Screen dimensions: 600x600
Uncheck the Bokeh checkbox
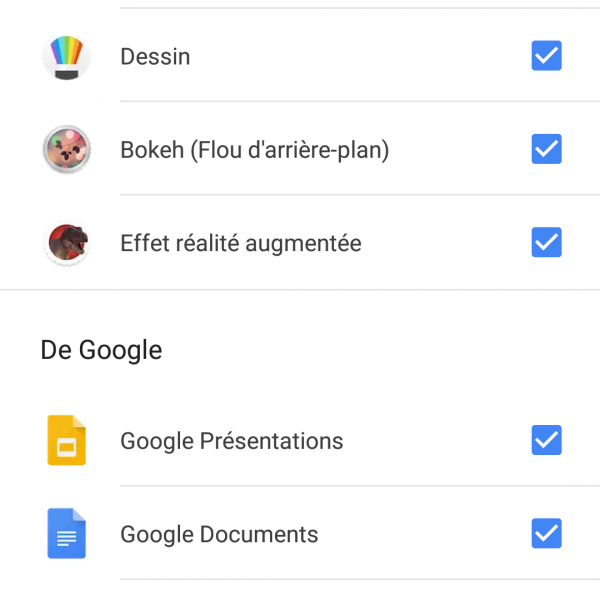tap(546, 149)
